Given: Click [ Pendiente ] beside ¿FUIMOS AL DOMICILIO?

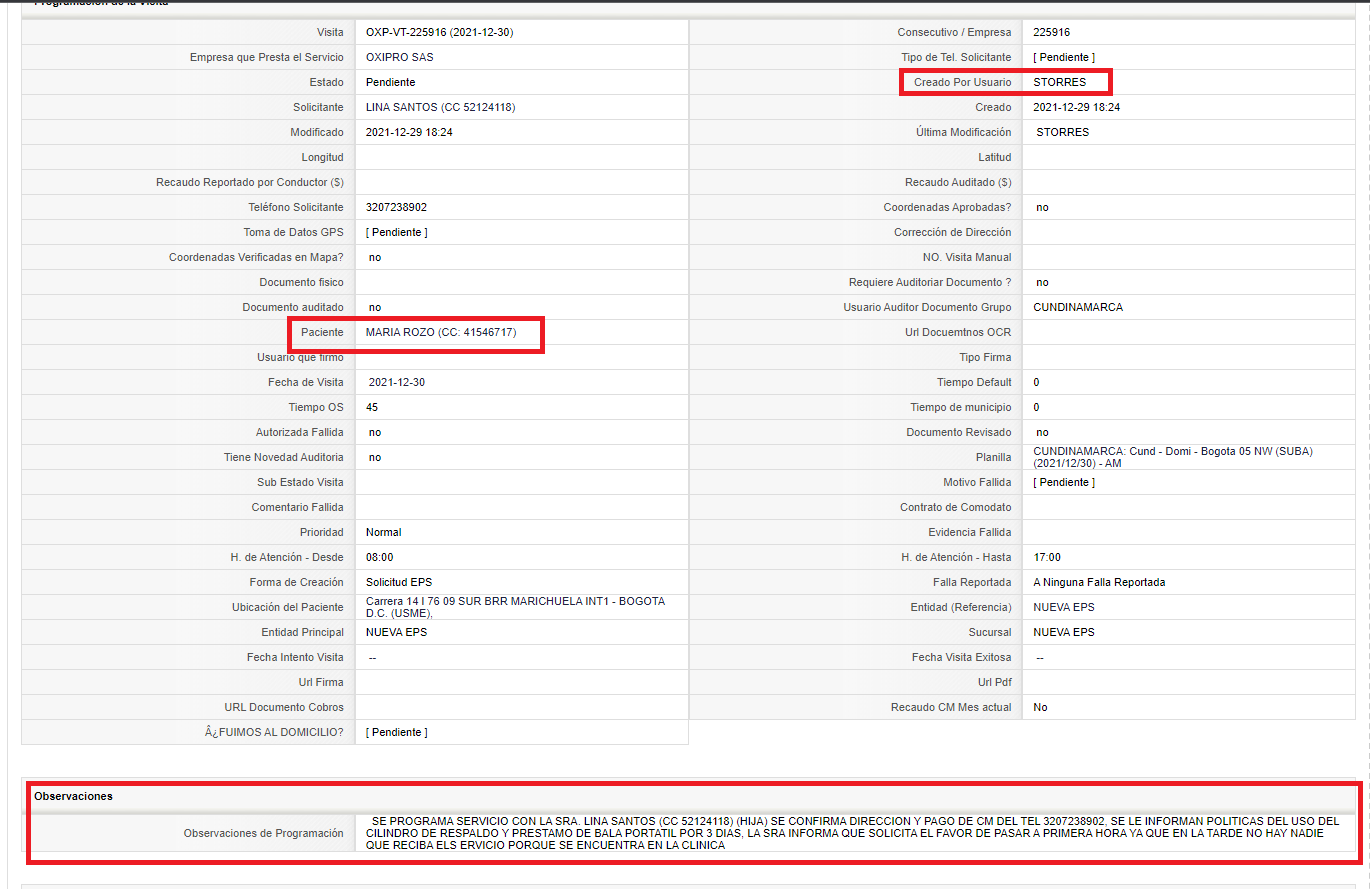Looking at the screenshot, I should 397,732.
